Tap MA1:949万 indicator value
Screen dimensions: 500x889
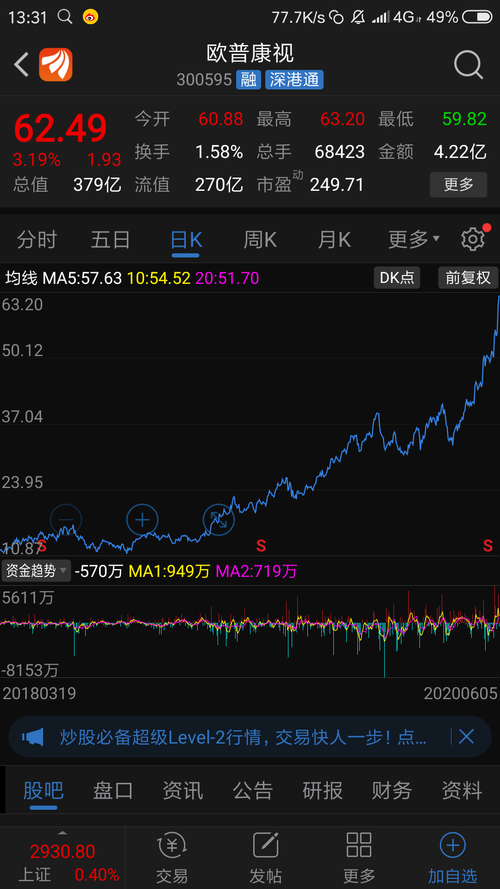tap(170, 571)
